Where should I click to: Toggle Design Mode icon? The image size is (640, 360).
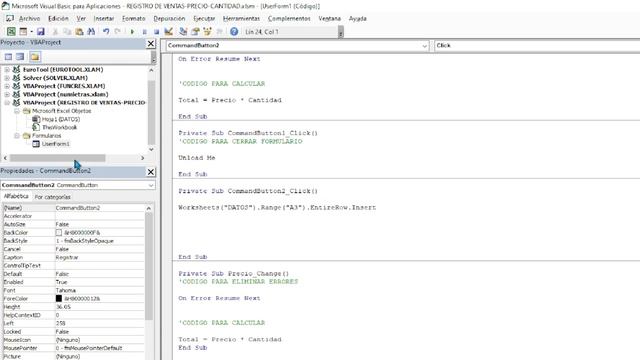(x=168, y=31)
